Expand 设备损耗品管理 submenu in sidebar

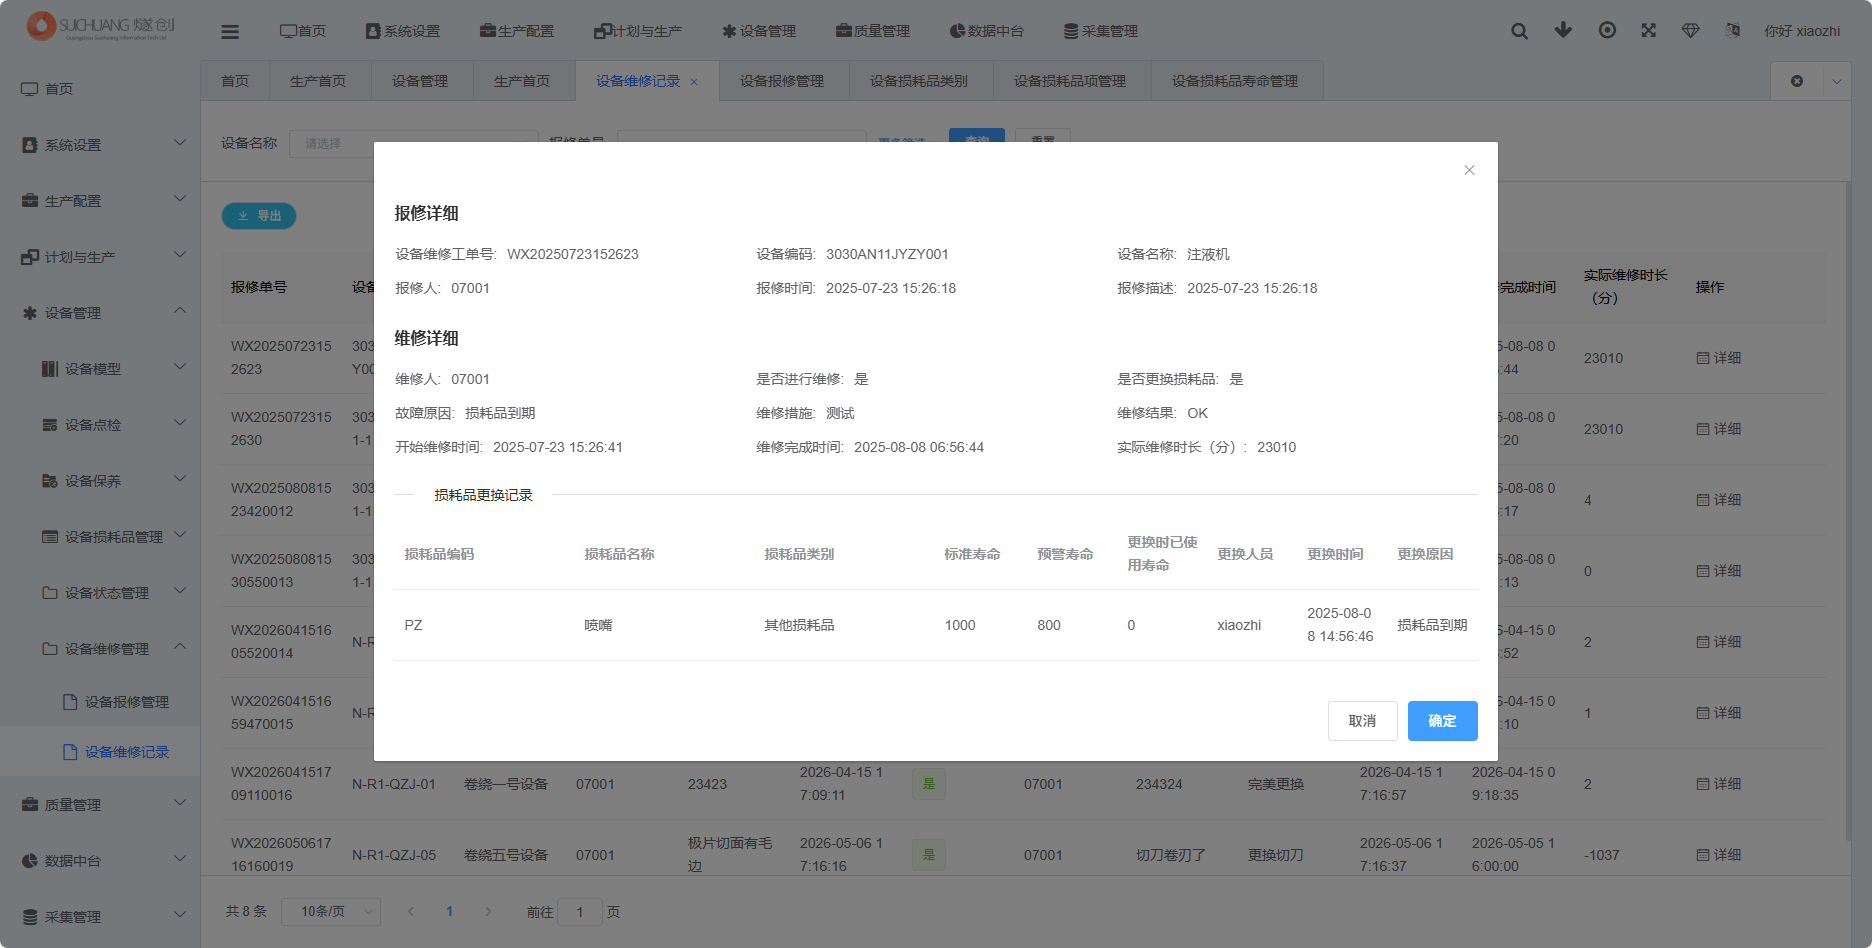[100, 537]
